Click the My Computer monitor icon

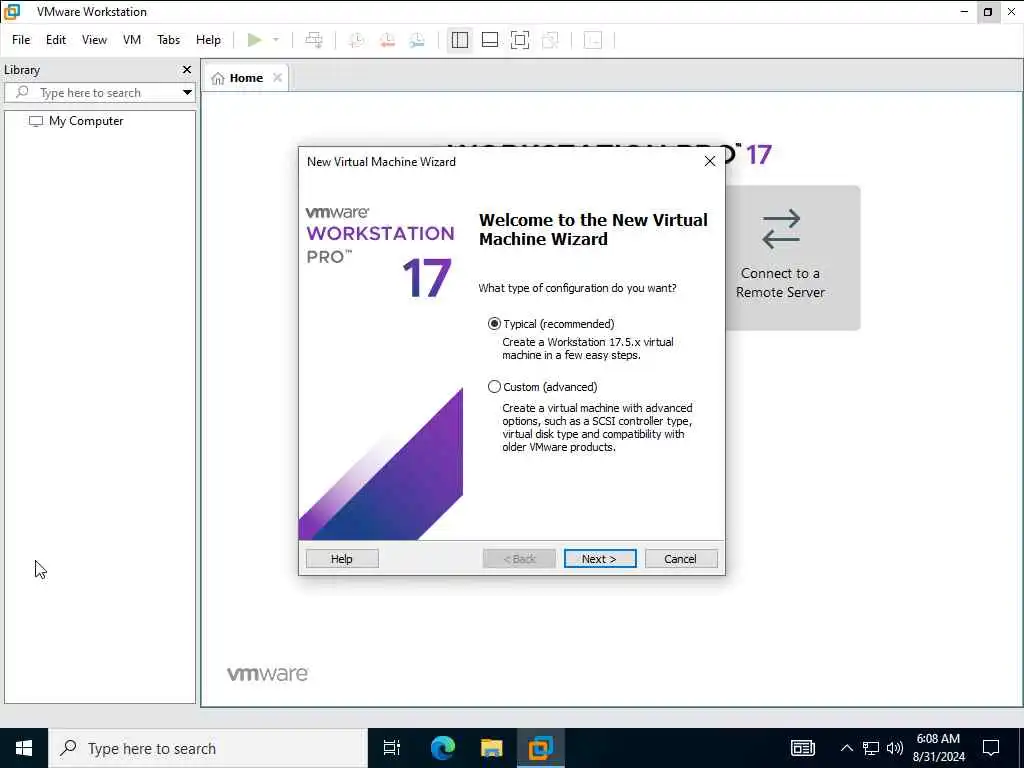(36, 121)
